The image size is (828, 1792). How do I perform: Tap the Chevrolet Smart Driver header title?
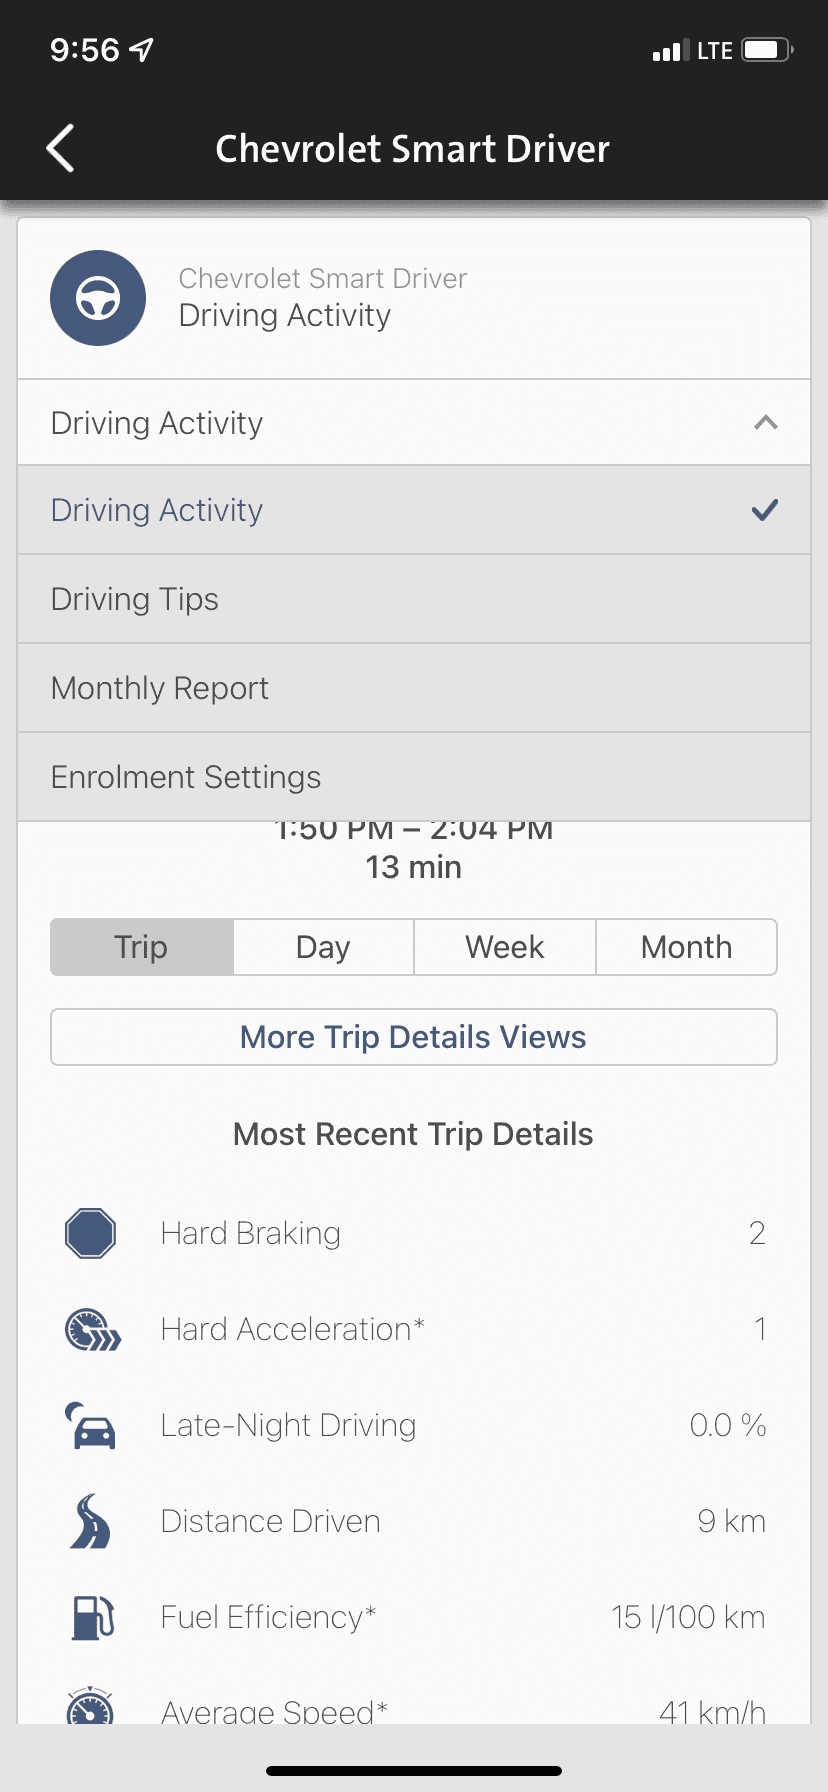tap(412, 149)
